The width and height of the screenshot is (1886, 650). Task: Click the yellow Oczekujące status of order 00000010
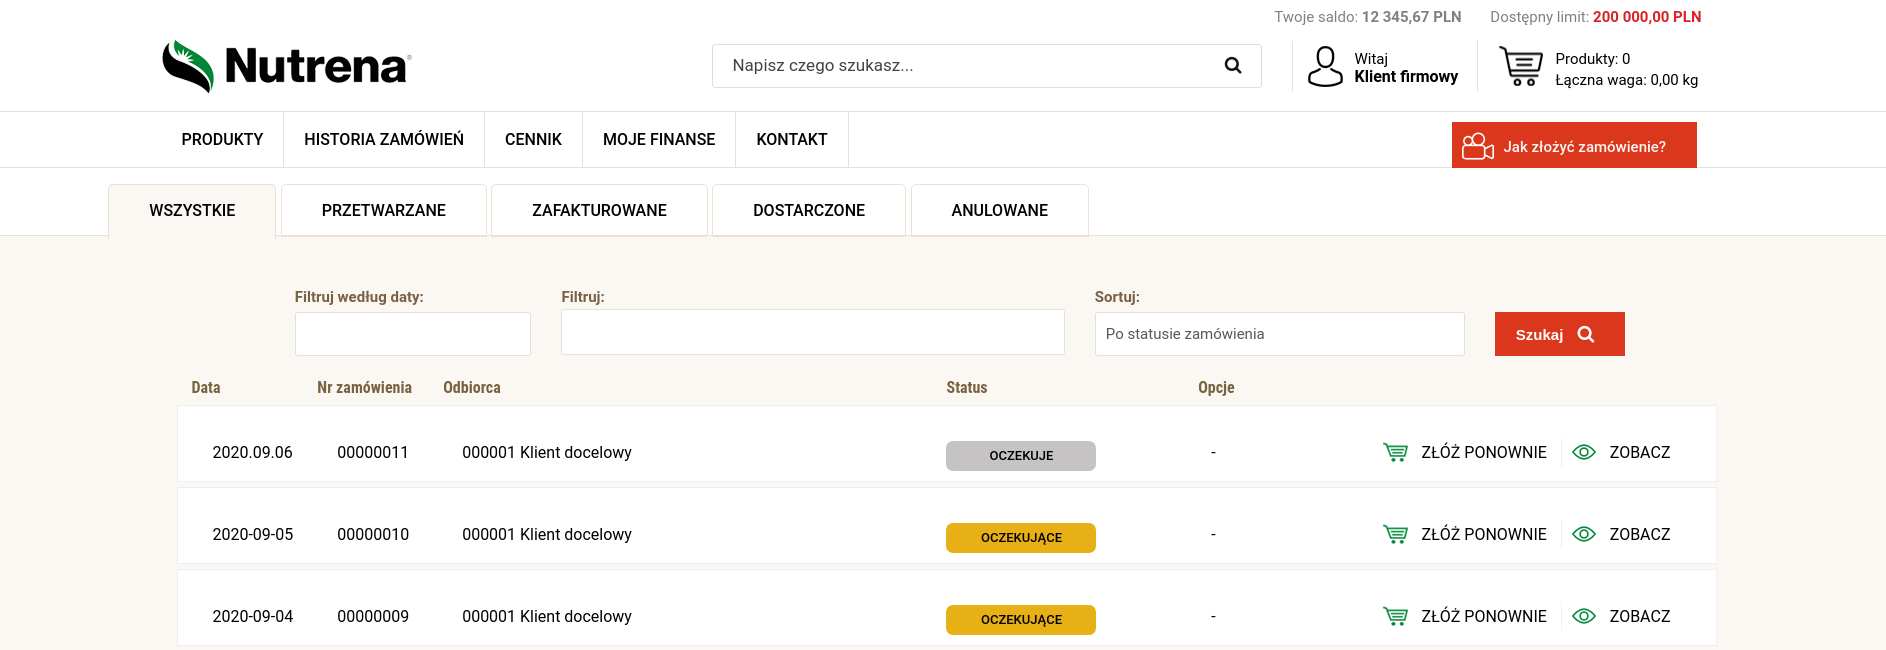click(1020, 538)
